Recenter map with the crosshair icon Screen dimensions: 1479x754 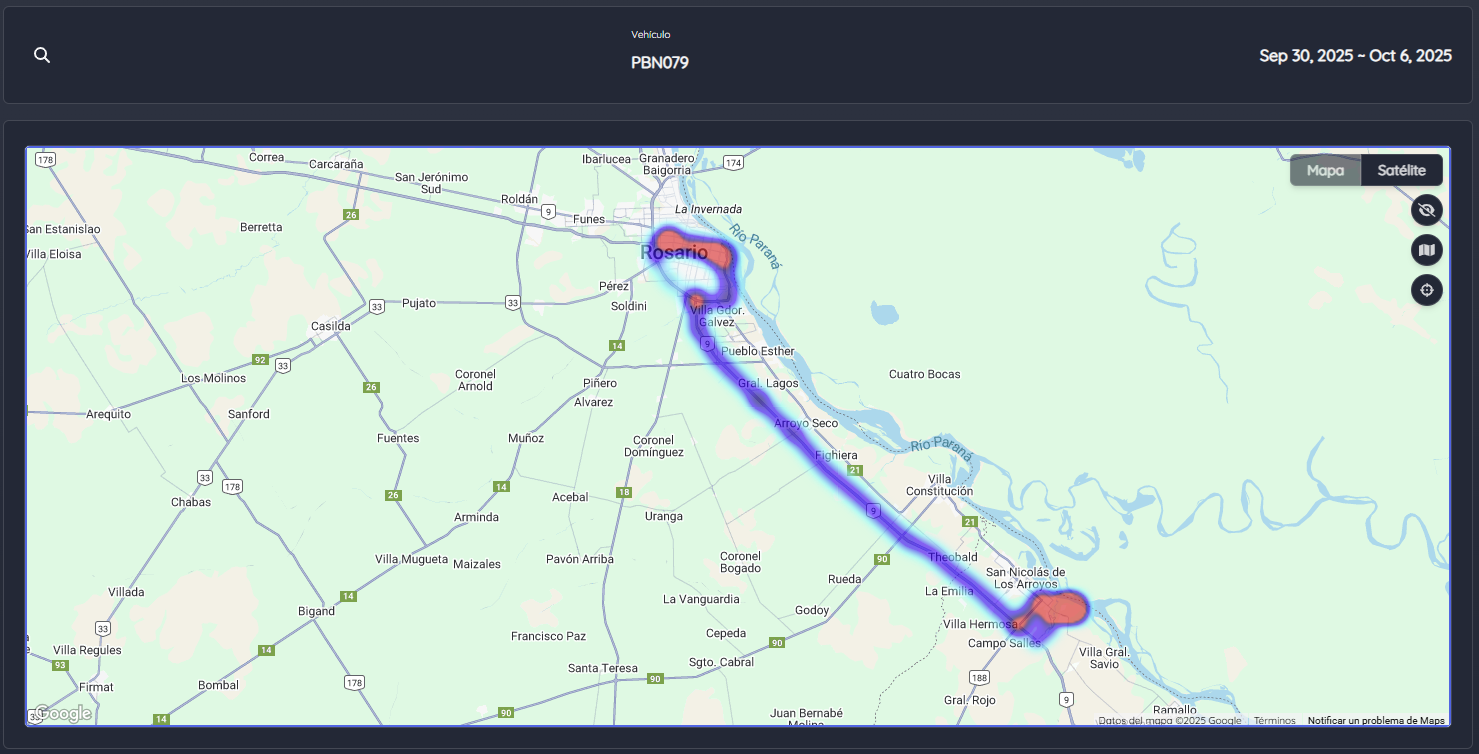point(1427,290)
